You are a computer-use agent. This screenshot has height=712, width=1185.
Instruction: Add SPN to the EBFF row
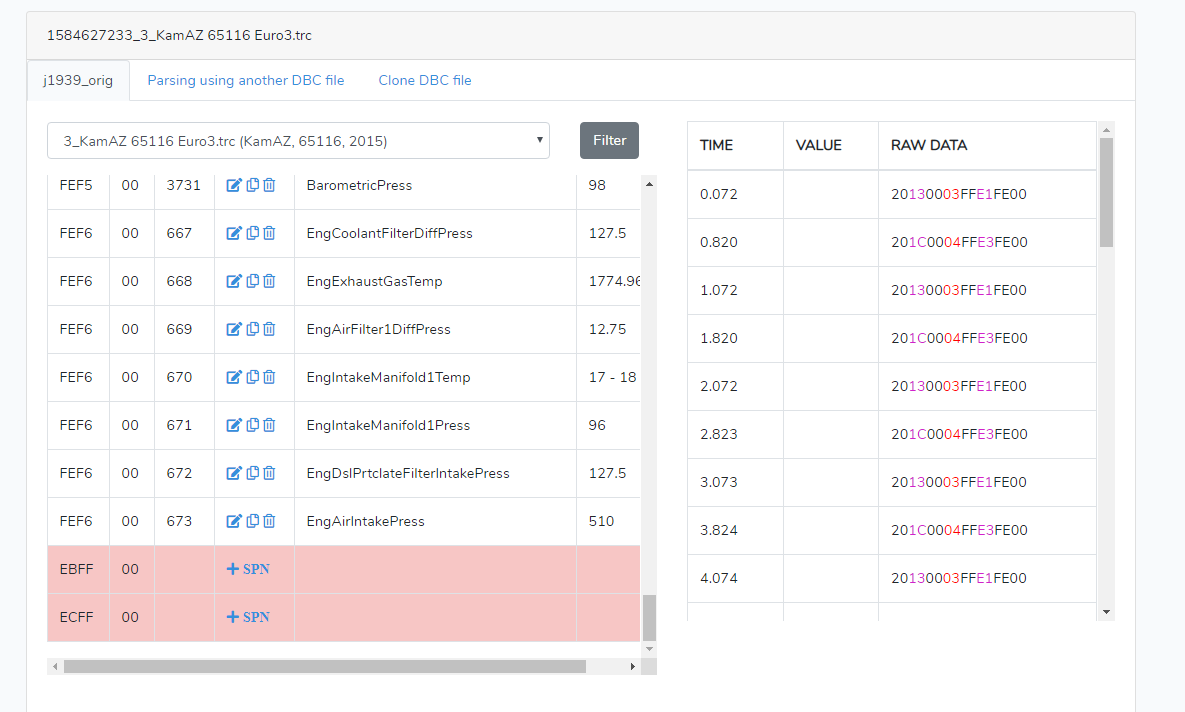click(x=248, y=569)
